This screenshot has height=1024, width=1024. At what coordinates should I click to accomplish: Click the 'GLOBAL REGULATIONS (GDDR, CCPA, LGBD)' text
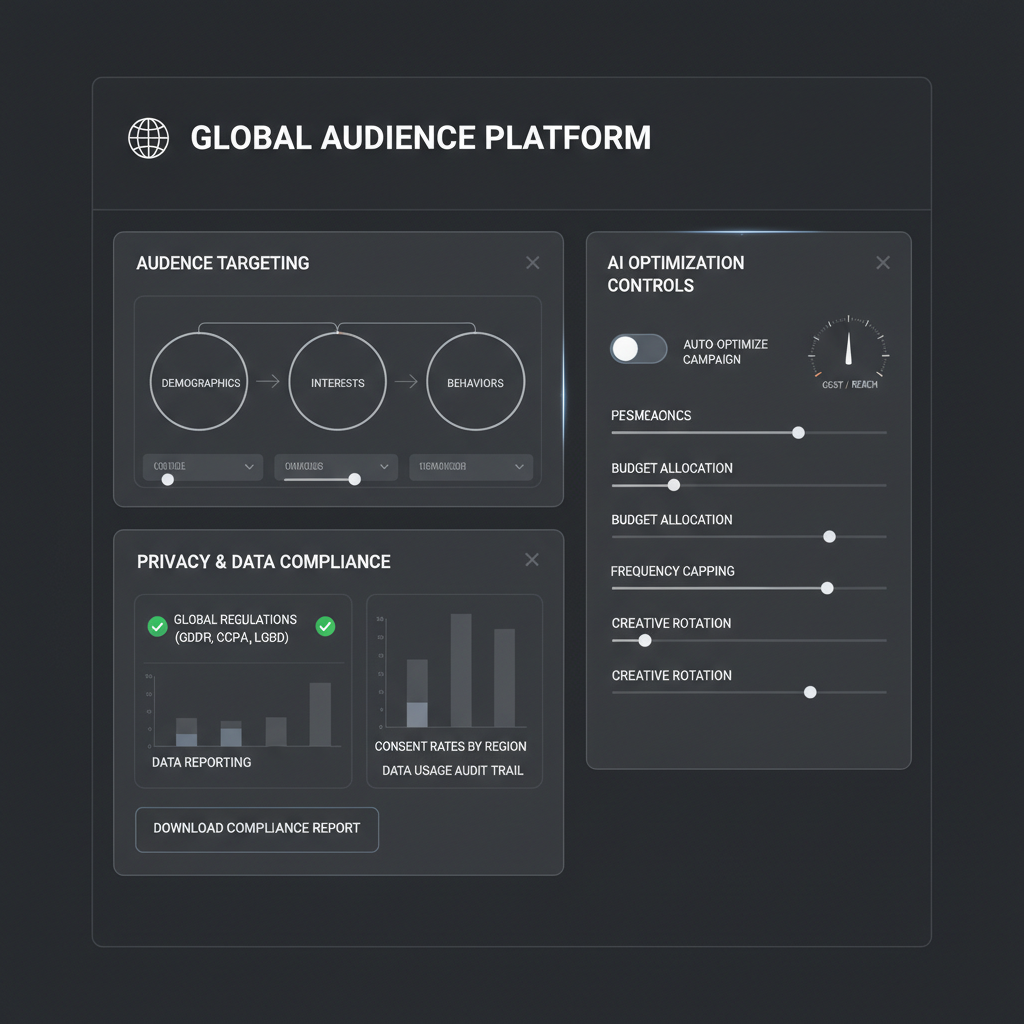pyautogui.click(x=235, y=628)
